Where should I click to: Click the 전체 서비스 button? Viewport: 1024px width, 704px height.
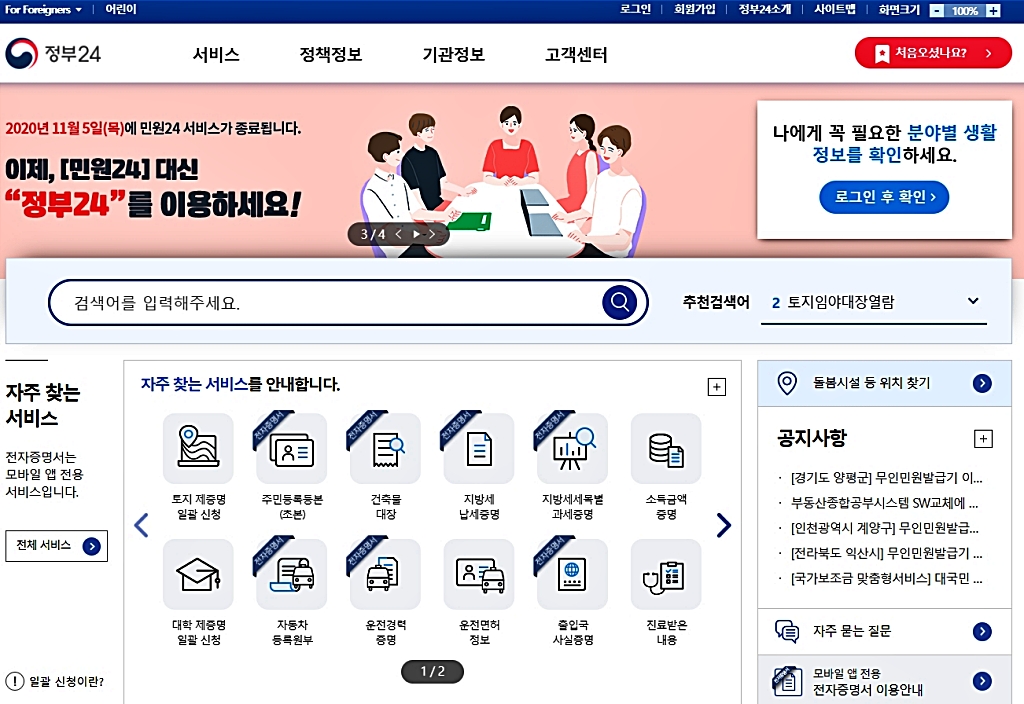56,545
